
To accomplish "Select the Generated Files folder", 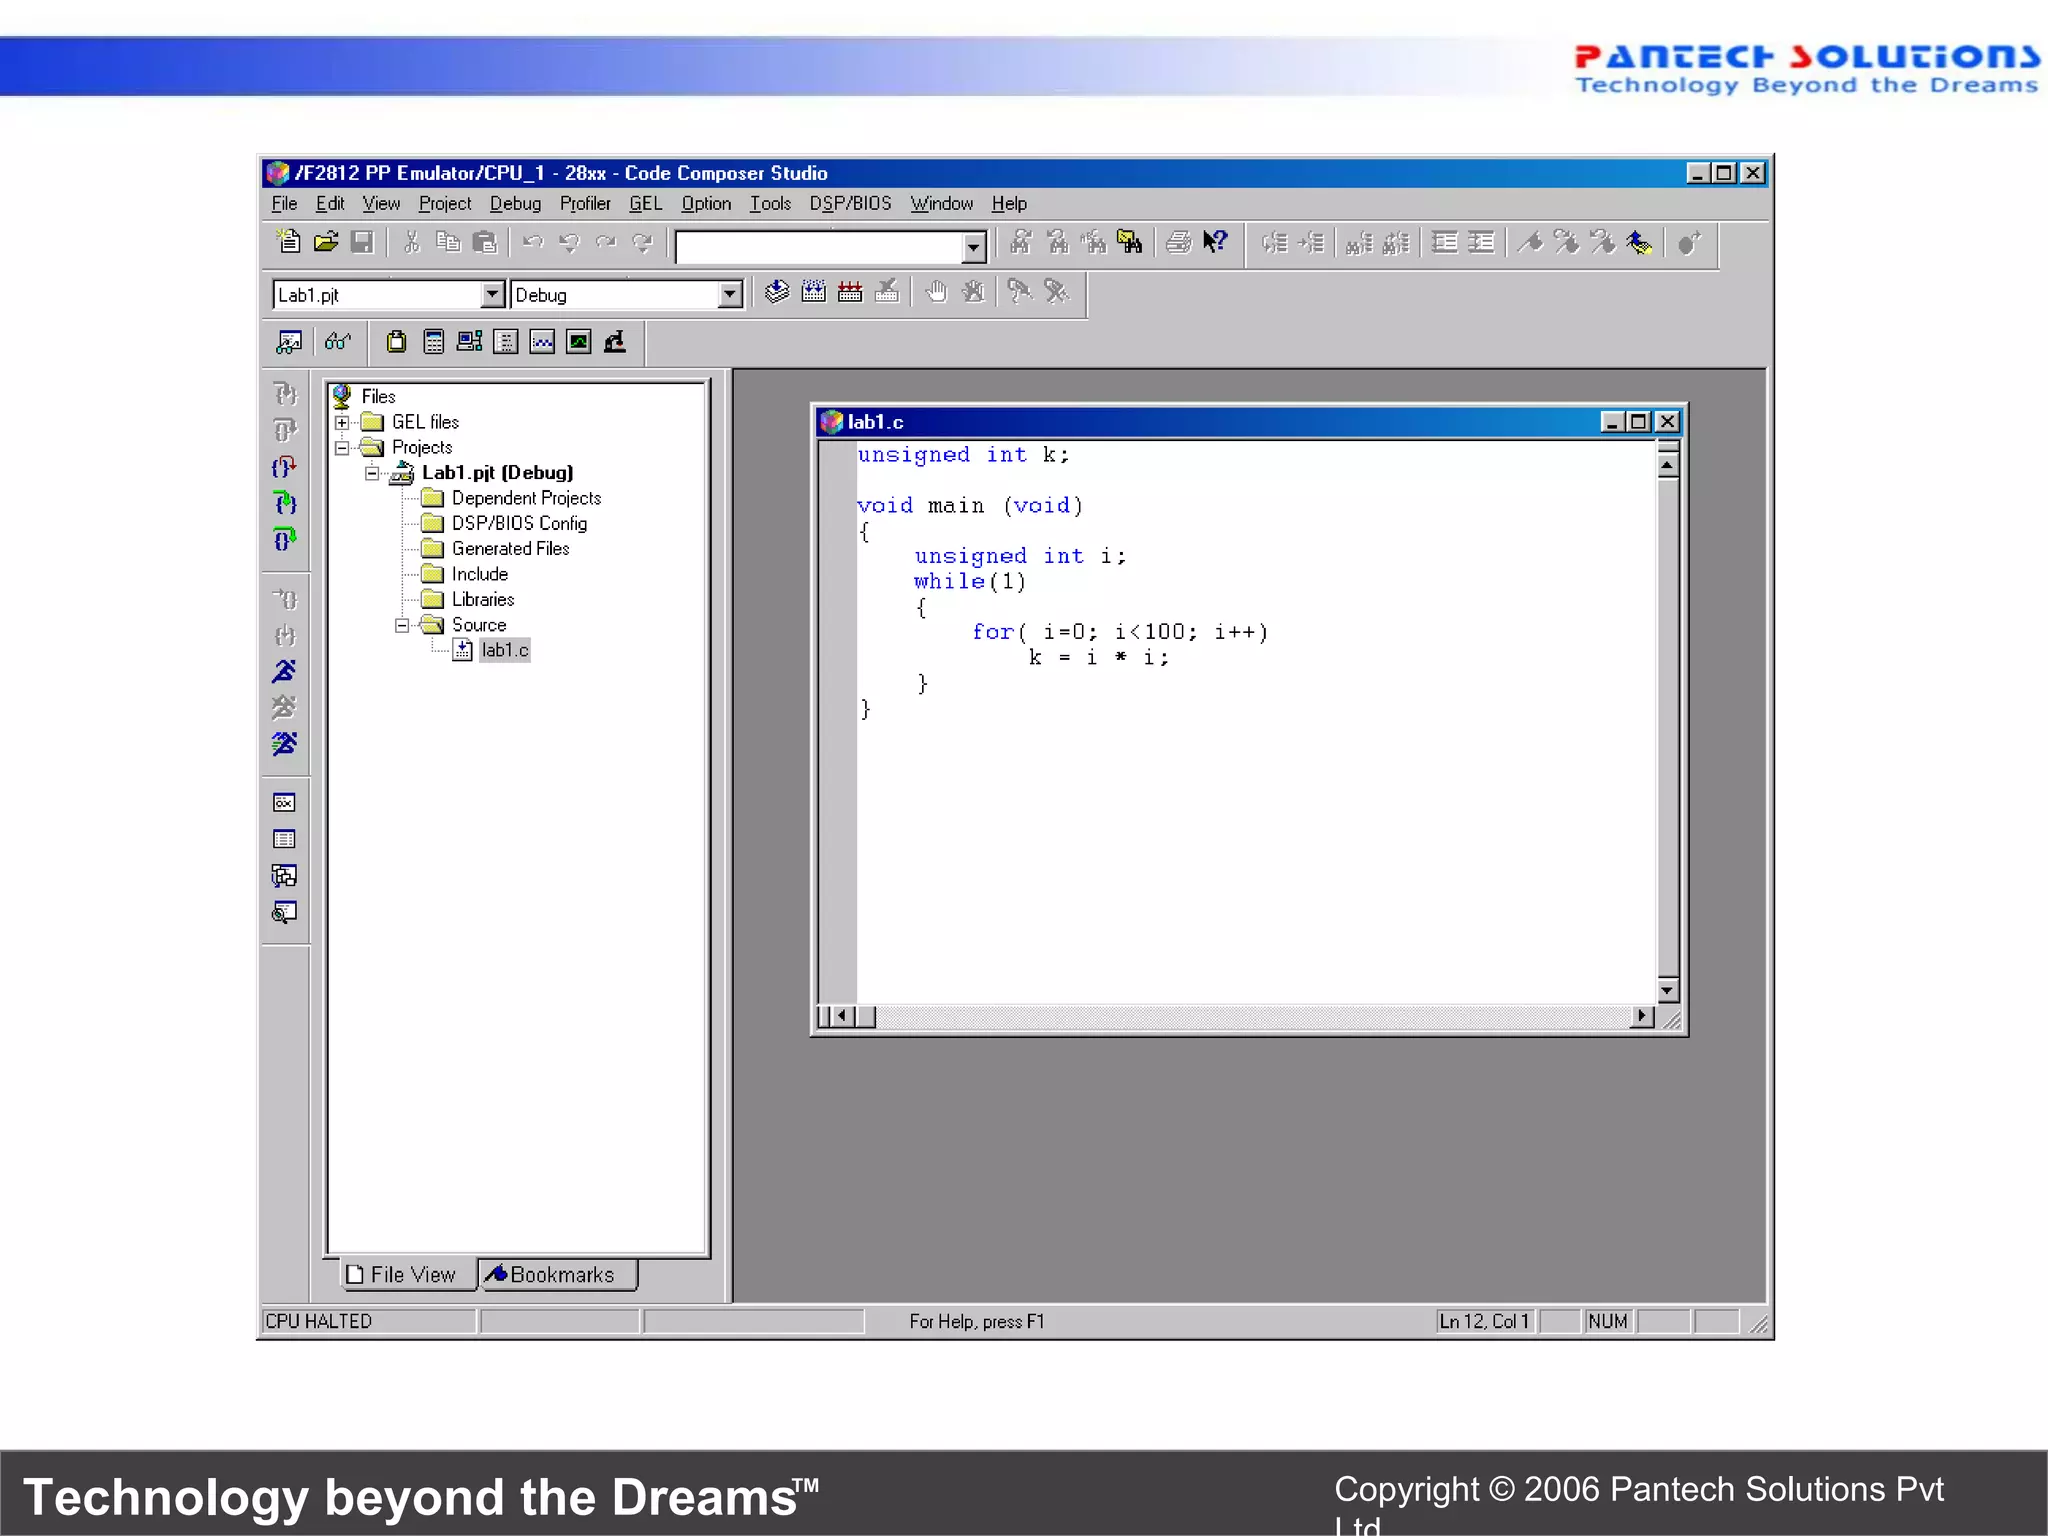I will 510,549.
